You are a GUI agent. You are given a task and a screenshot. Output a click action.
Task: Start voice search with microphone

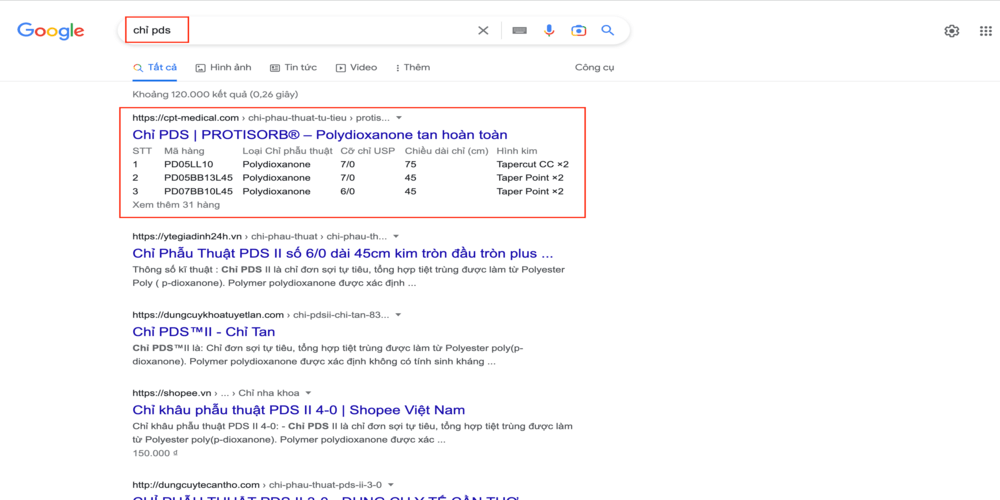click(x=549, y=31)
